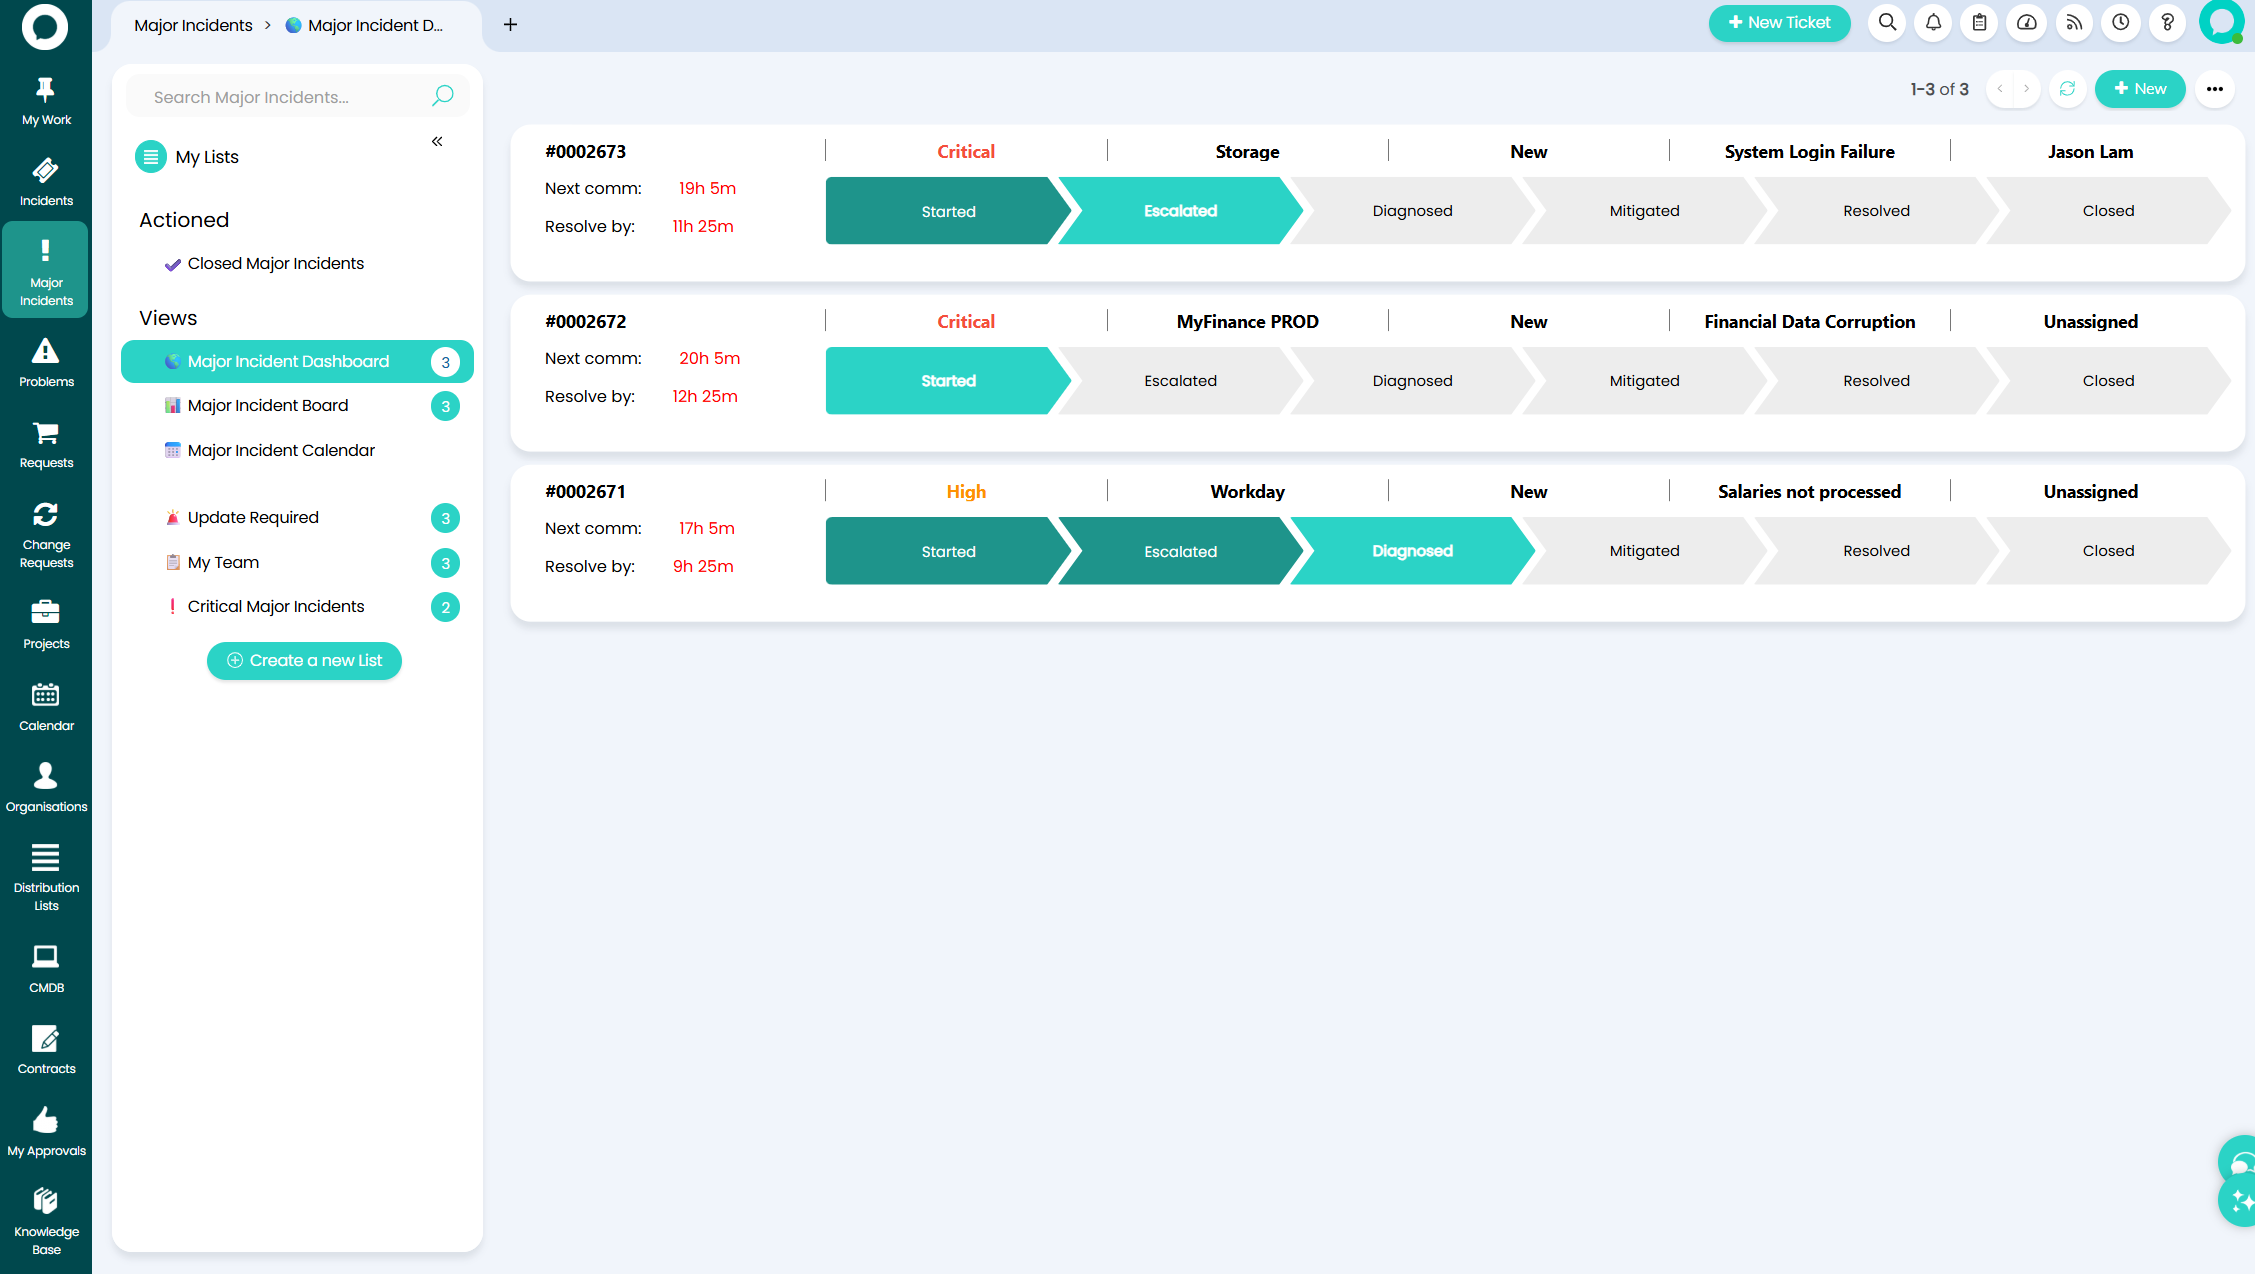Set ticket #0002671 stage to Mitigated
This screenshot has width=2255, height=1274.
click(1644, 551)
